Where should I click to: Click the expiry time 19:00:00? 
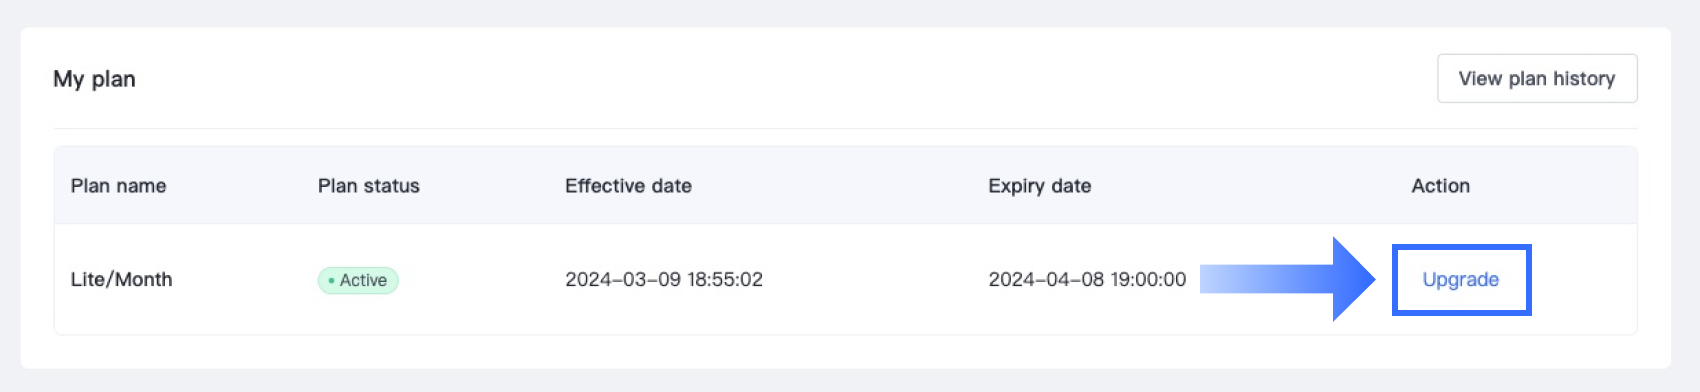(1146, 280)
